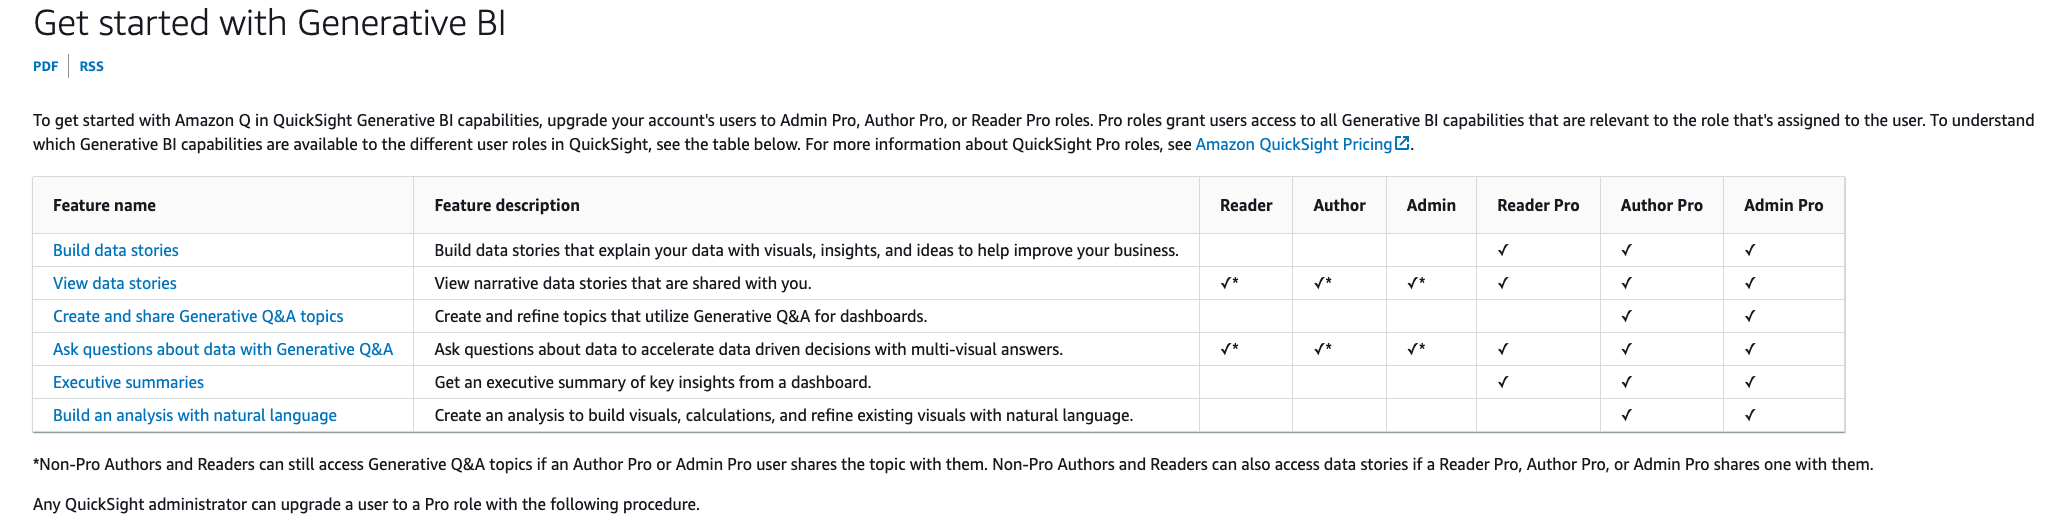Go to the View data stories link
Viewport: 2055px width, 526px height.
pyautogui.click(x=115, y=283)
